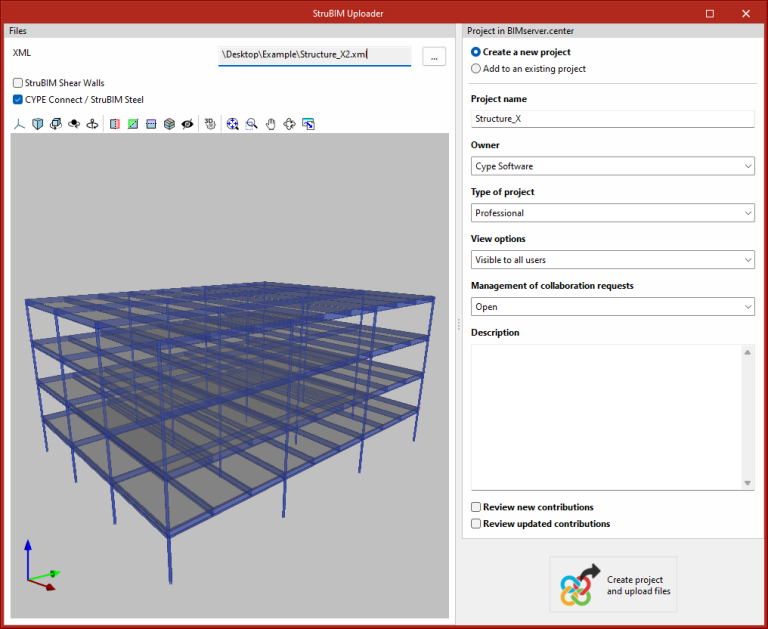Expand the View options dropdown

tap(613, 260)
